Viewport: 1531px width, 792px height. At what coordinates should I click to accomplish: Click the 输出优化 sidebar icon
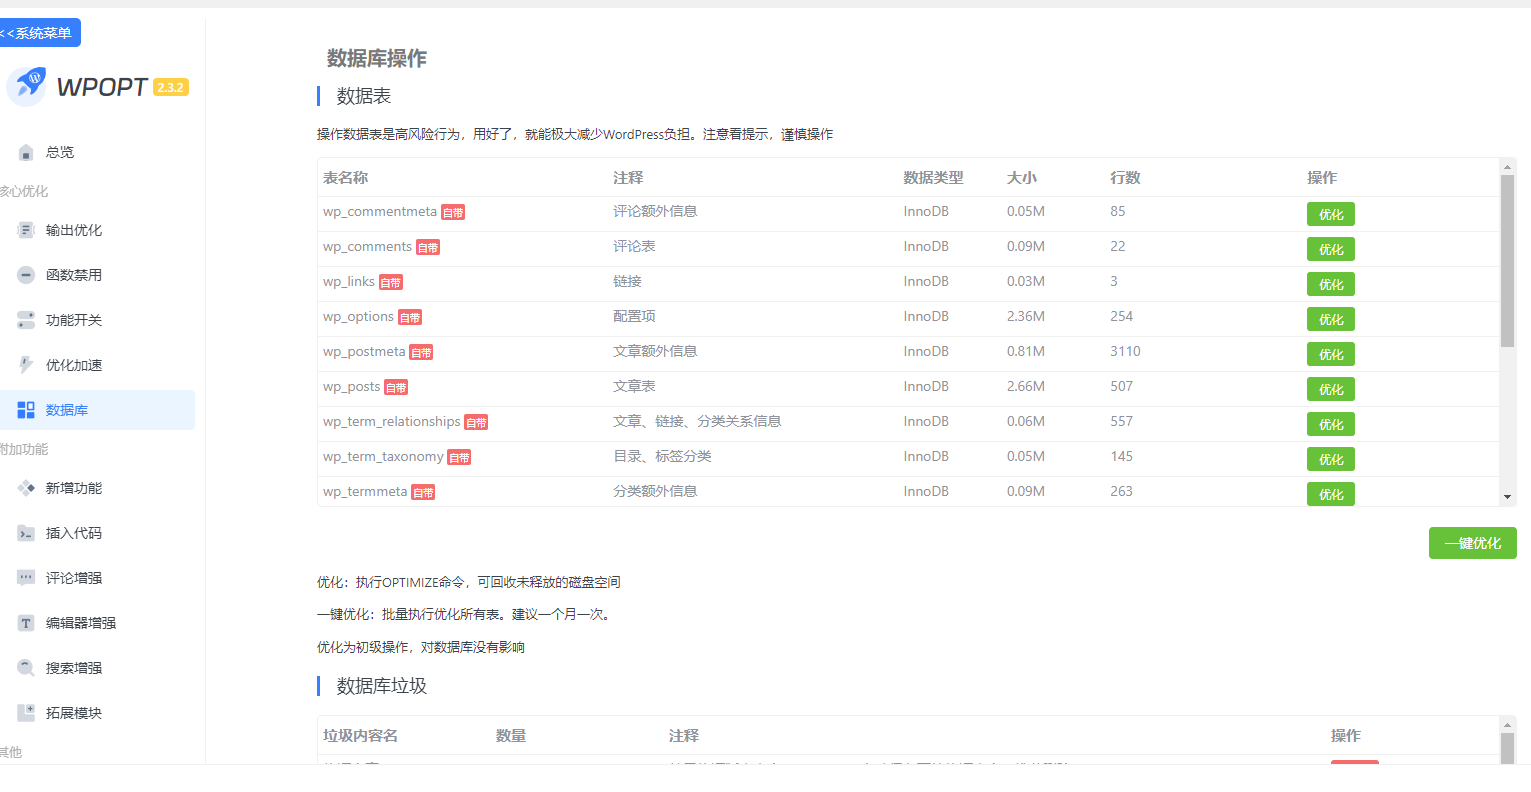[x=26, y=230]
